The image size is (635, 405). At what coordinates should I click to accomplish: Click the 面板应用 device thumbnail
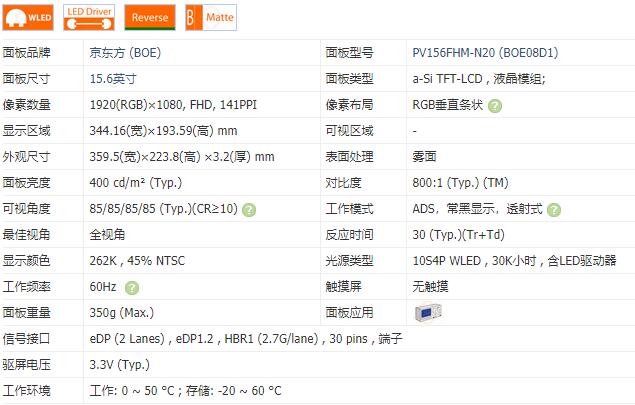click(428, 313)
